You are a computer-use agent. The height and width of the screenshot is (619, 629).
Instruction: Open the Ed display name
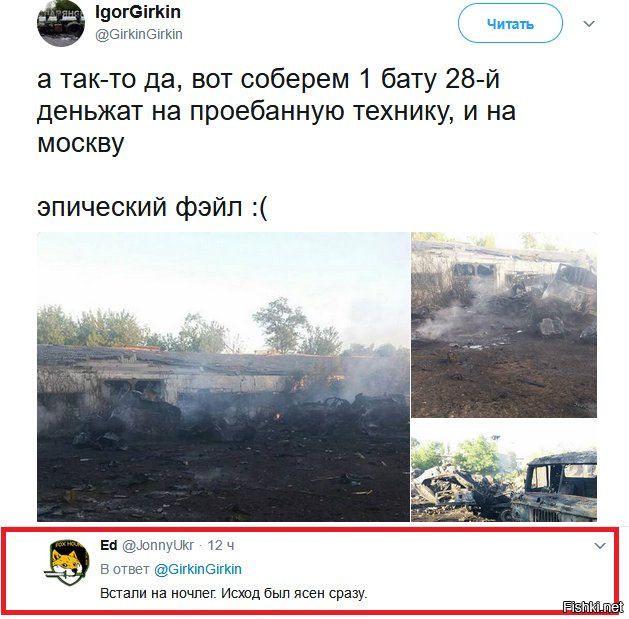pos(109,545)
